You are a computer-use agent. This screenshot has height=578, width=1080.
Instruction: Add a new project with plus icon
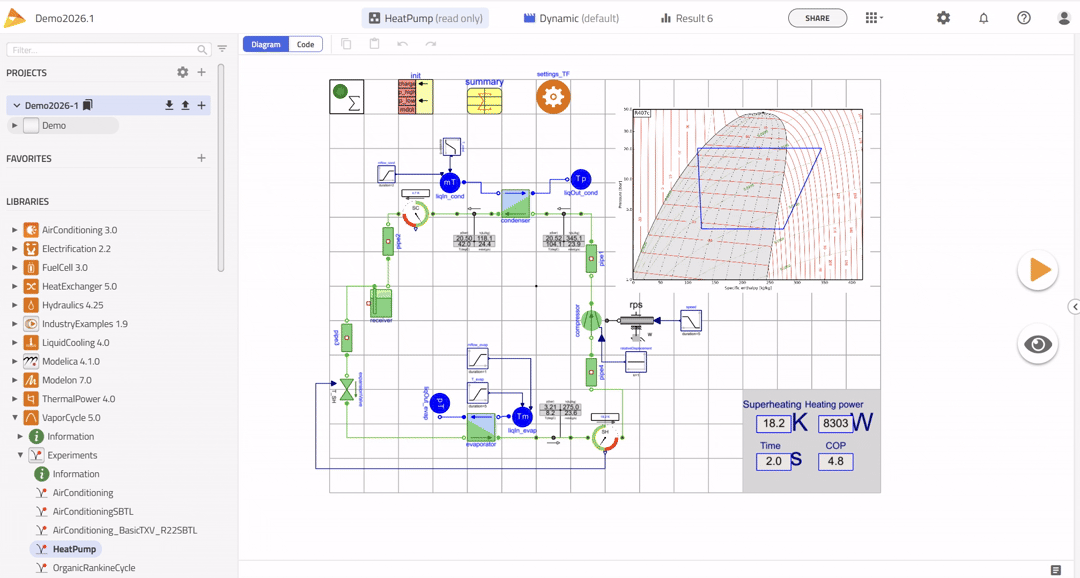tap(201, 73)
